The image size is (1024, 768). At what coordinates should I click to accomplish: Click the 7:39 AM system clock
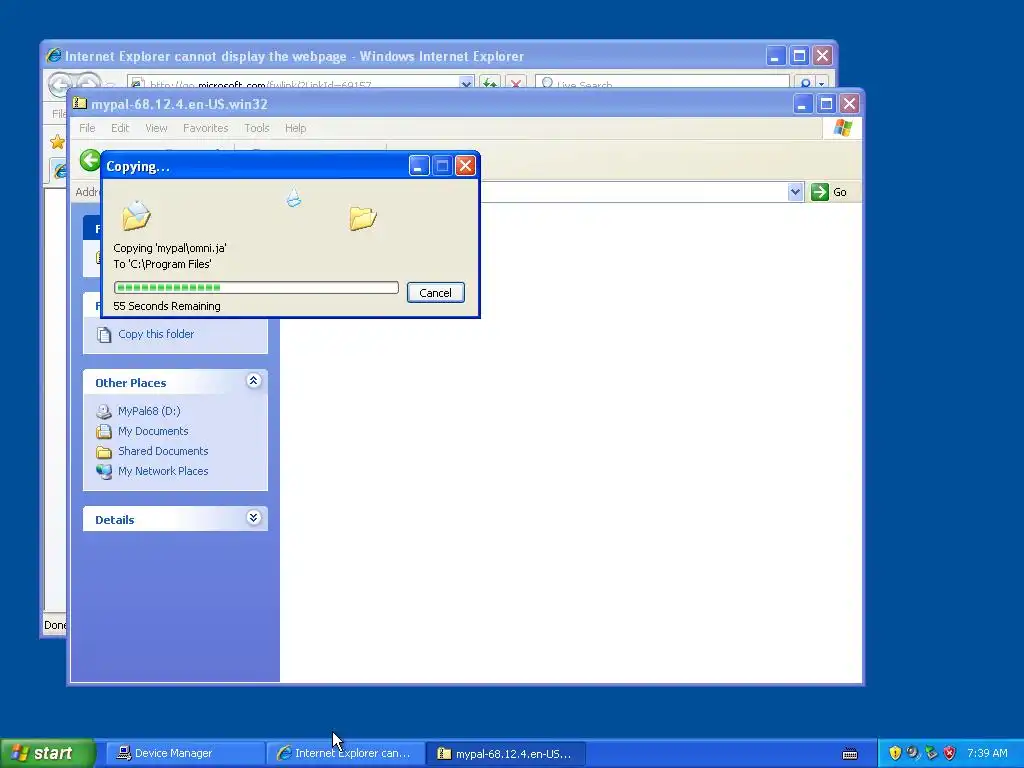pos(987,753)
